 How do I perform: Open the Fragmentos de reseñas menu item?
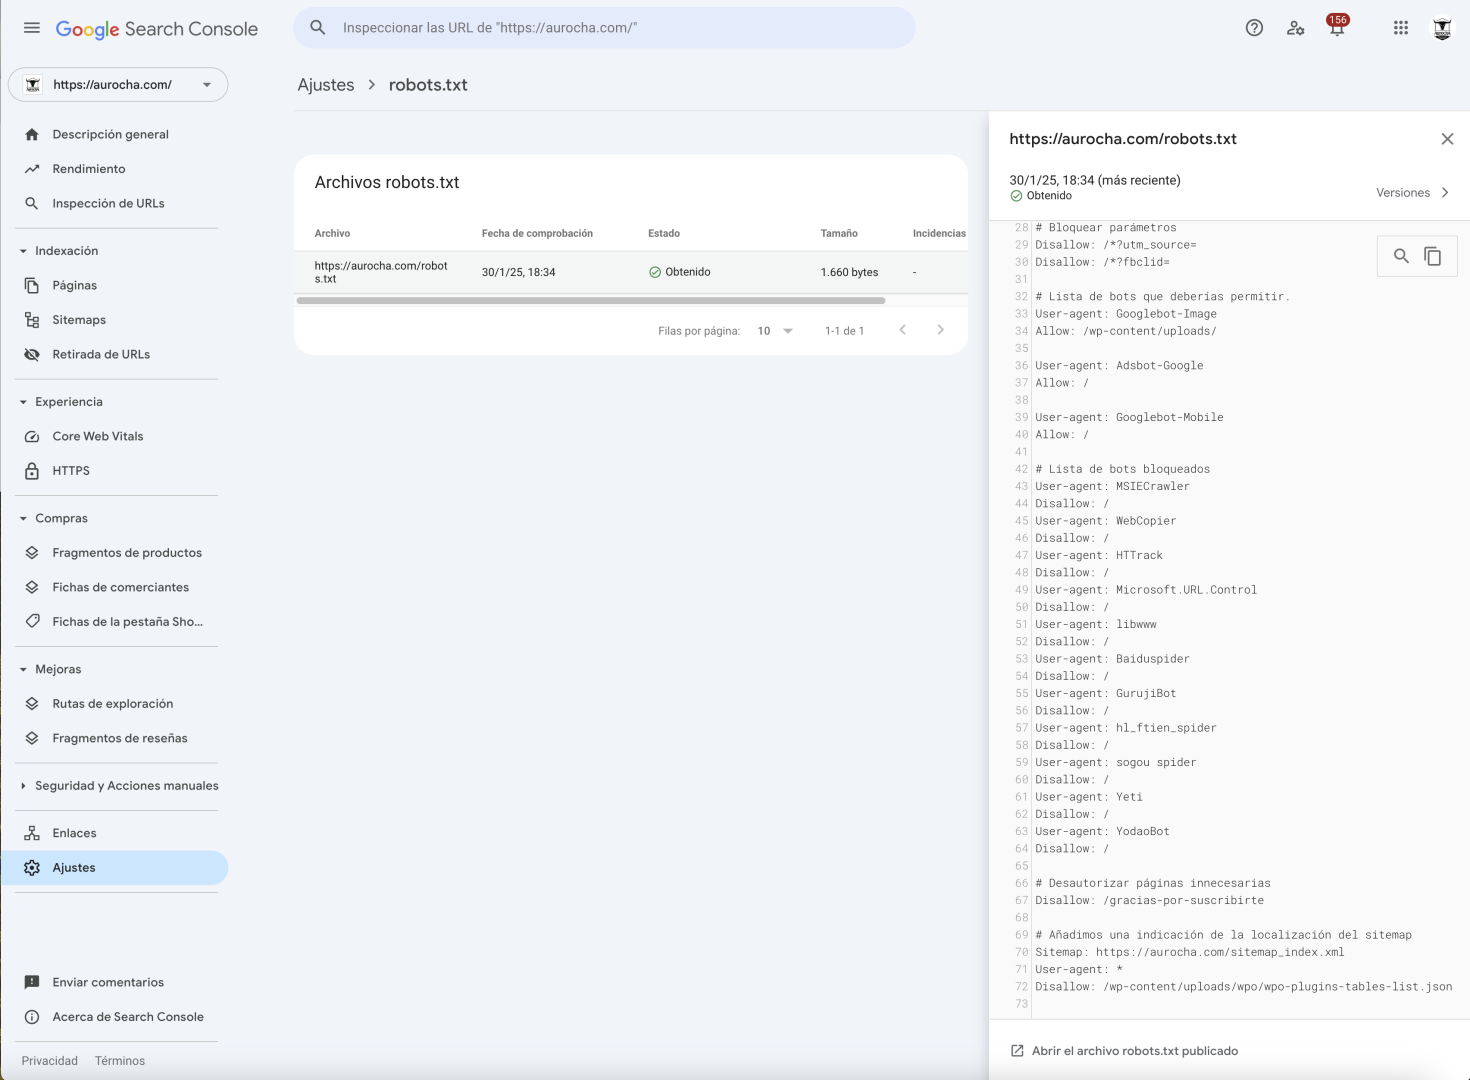pyautogui.click(x=120, y=738)
